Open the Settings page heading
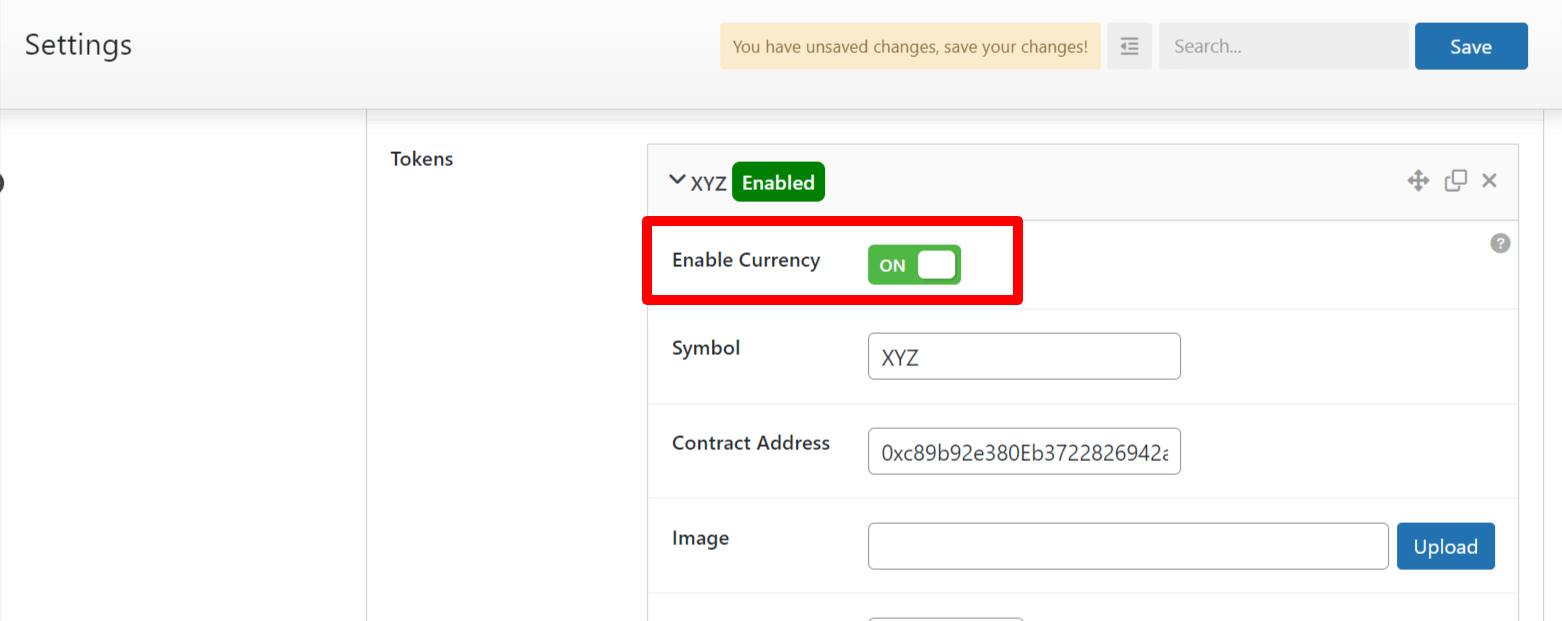The height and width of the screenshot is (621, 1562). pyautogui.click(x=78, y=45)
